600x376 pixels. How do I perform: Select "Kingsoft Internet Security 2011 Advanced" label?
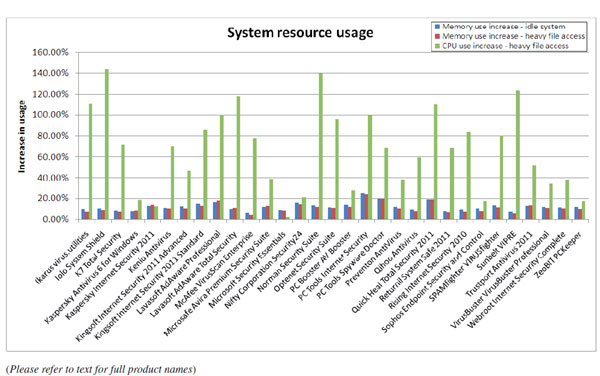click(132, 286)
